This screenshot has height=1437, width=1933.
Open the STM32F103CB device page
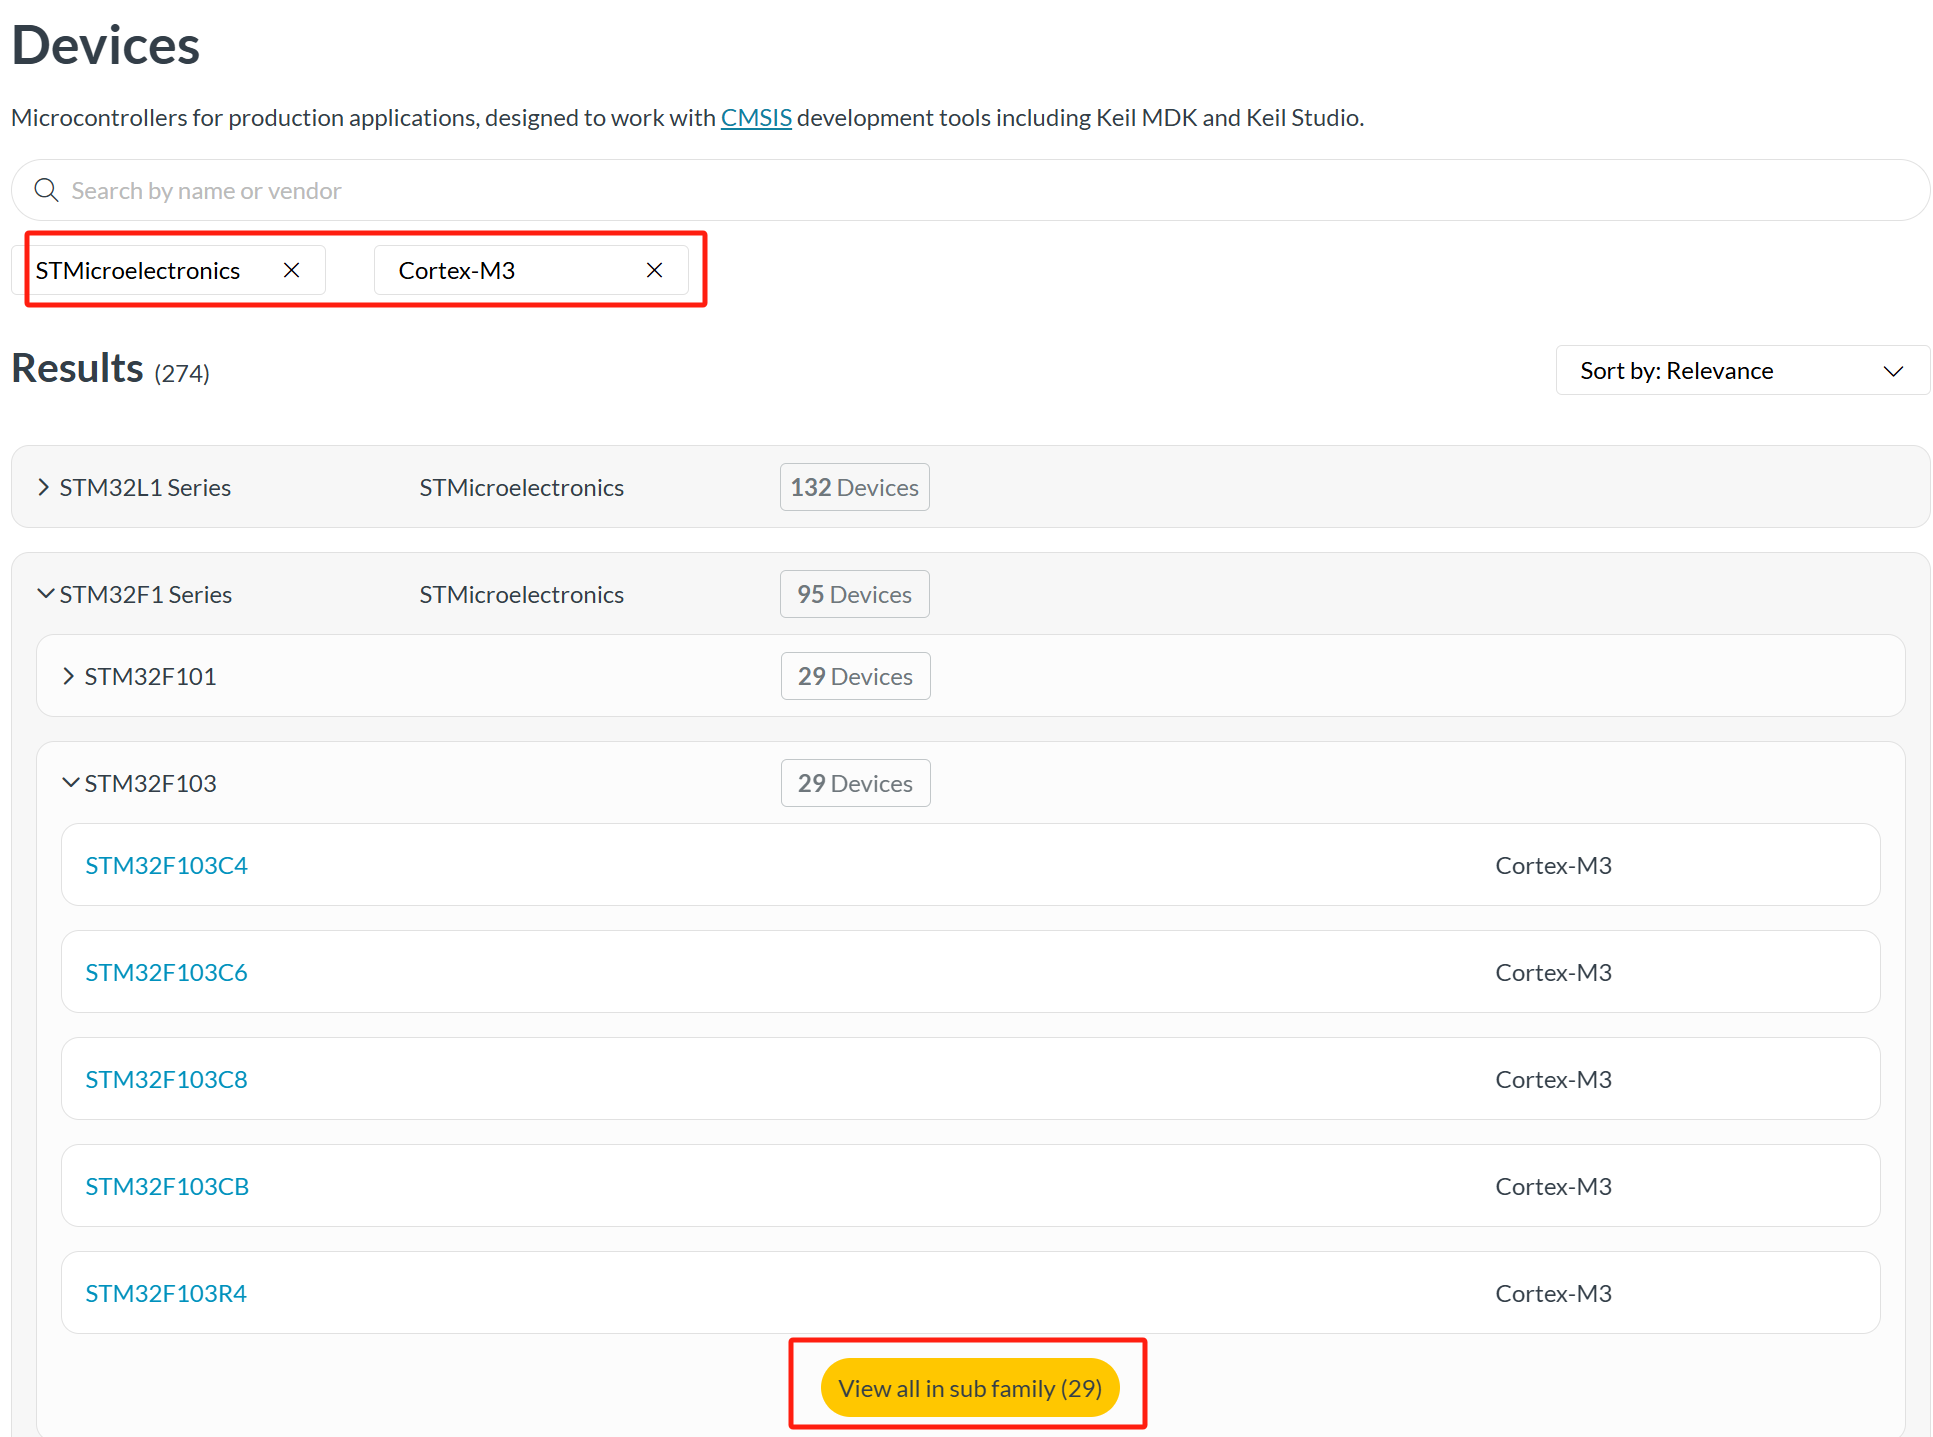pos(167,1186)
